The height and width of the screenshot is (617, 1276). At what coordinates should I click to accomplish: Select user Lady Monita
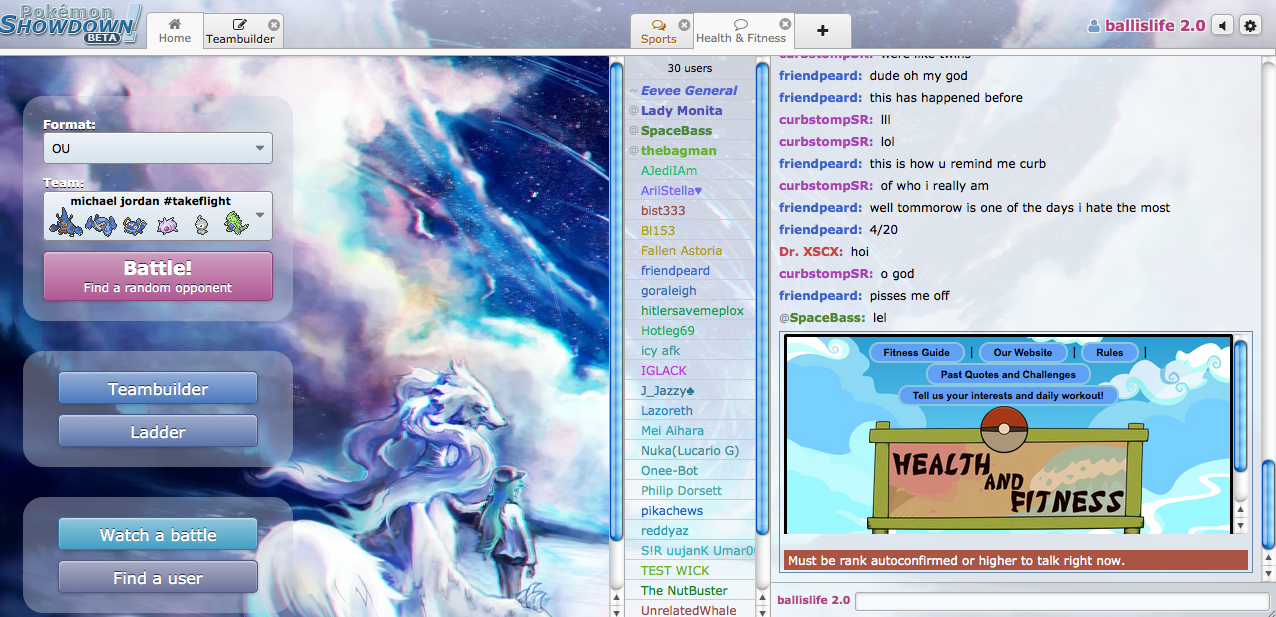(x=690, y=111)
